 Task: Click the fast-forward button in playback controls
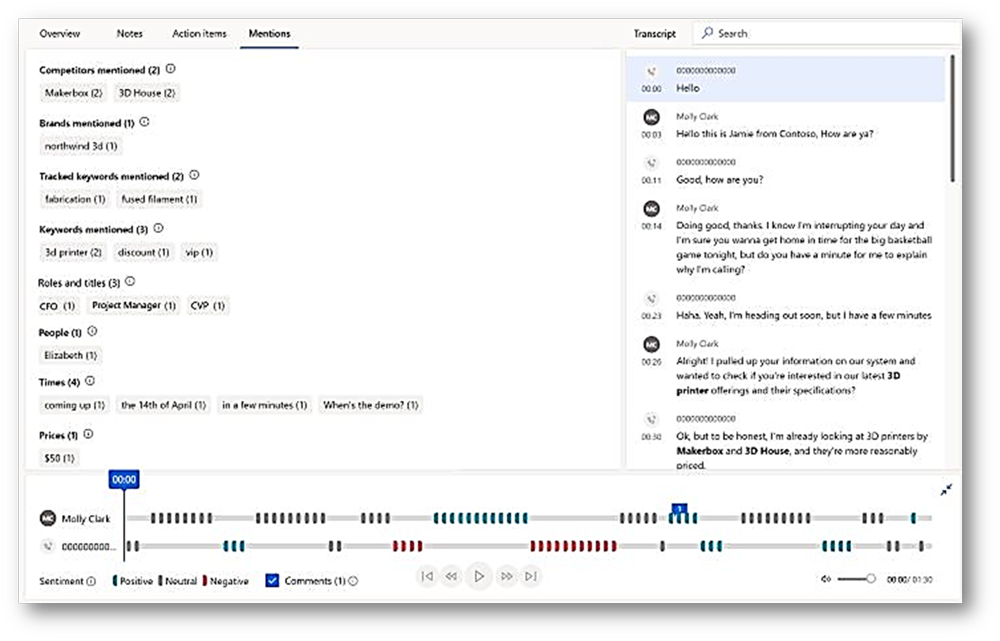pyautogui.click(x=506, y=576)
